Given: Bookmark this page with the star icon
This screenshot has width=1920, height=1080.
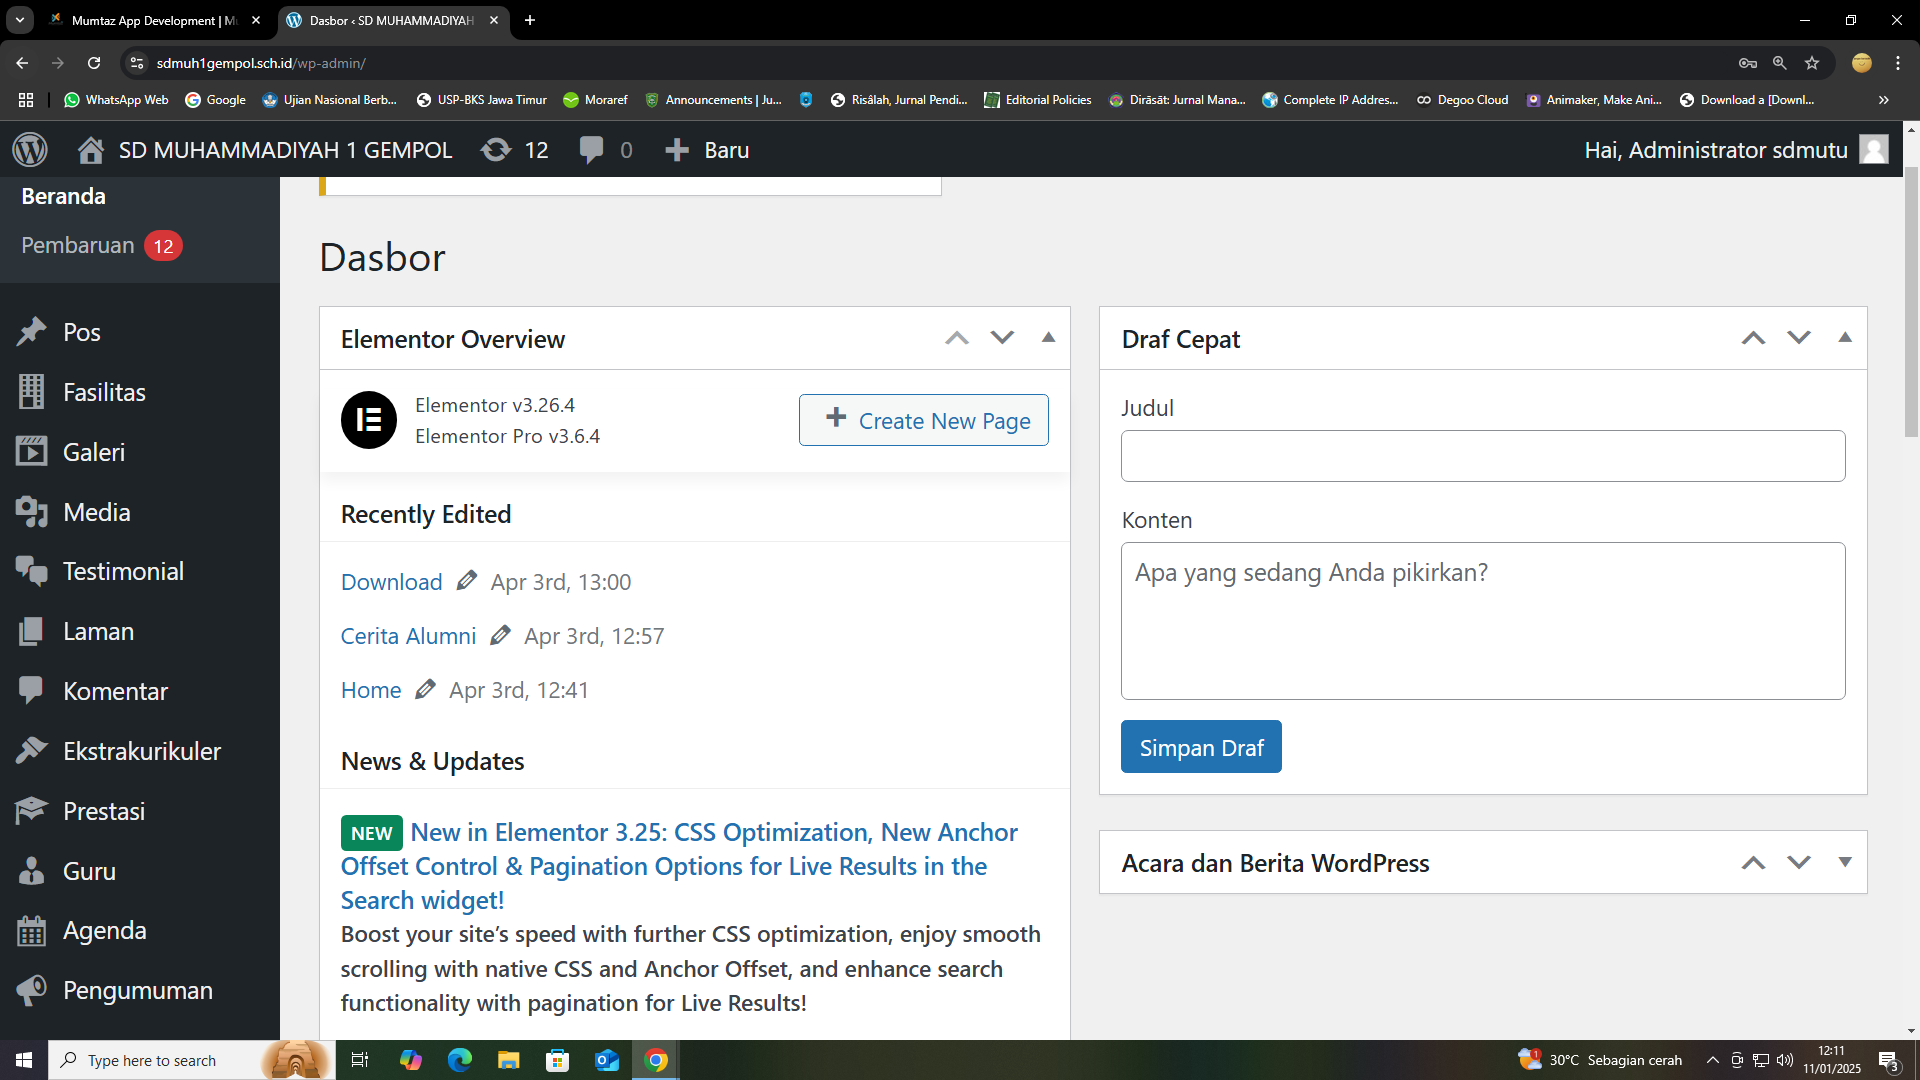Looking at the screenshot, I should click(x=1812, y=63).
